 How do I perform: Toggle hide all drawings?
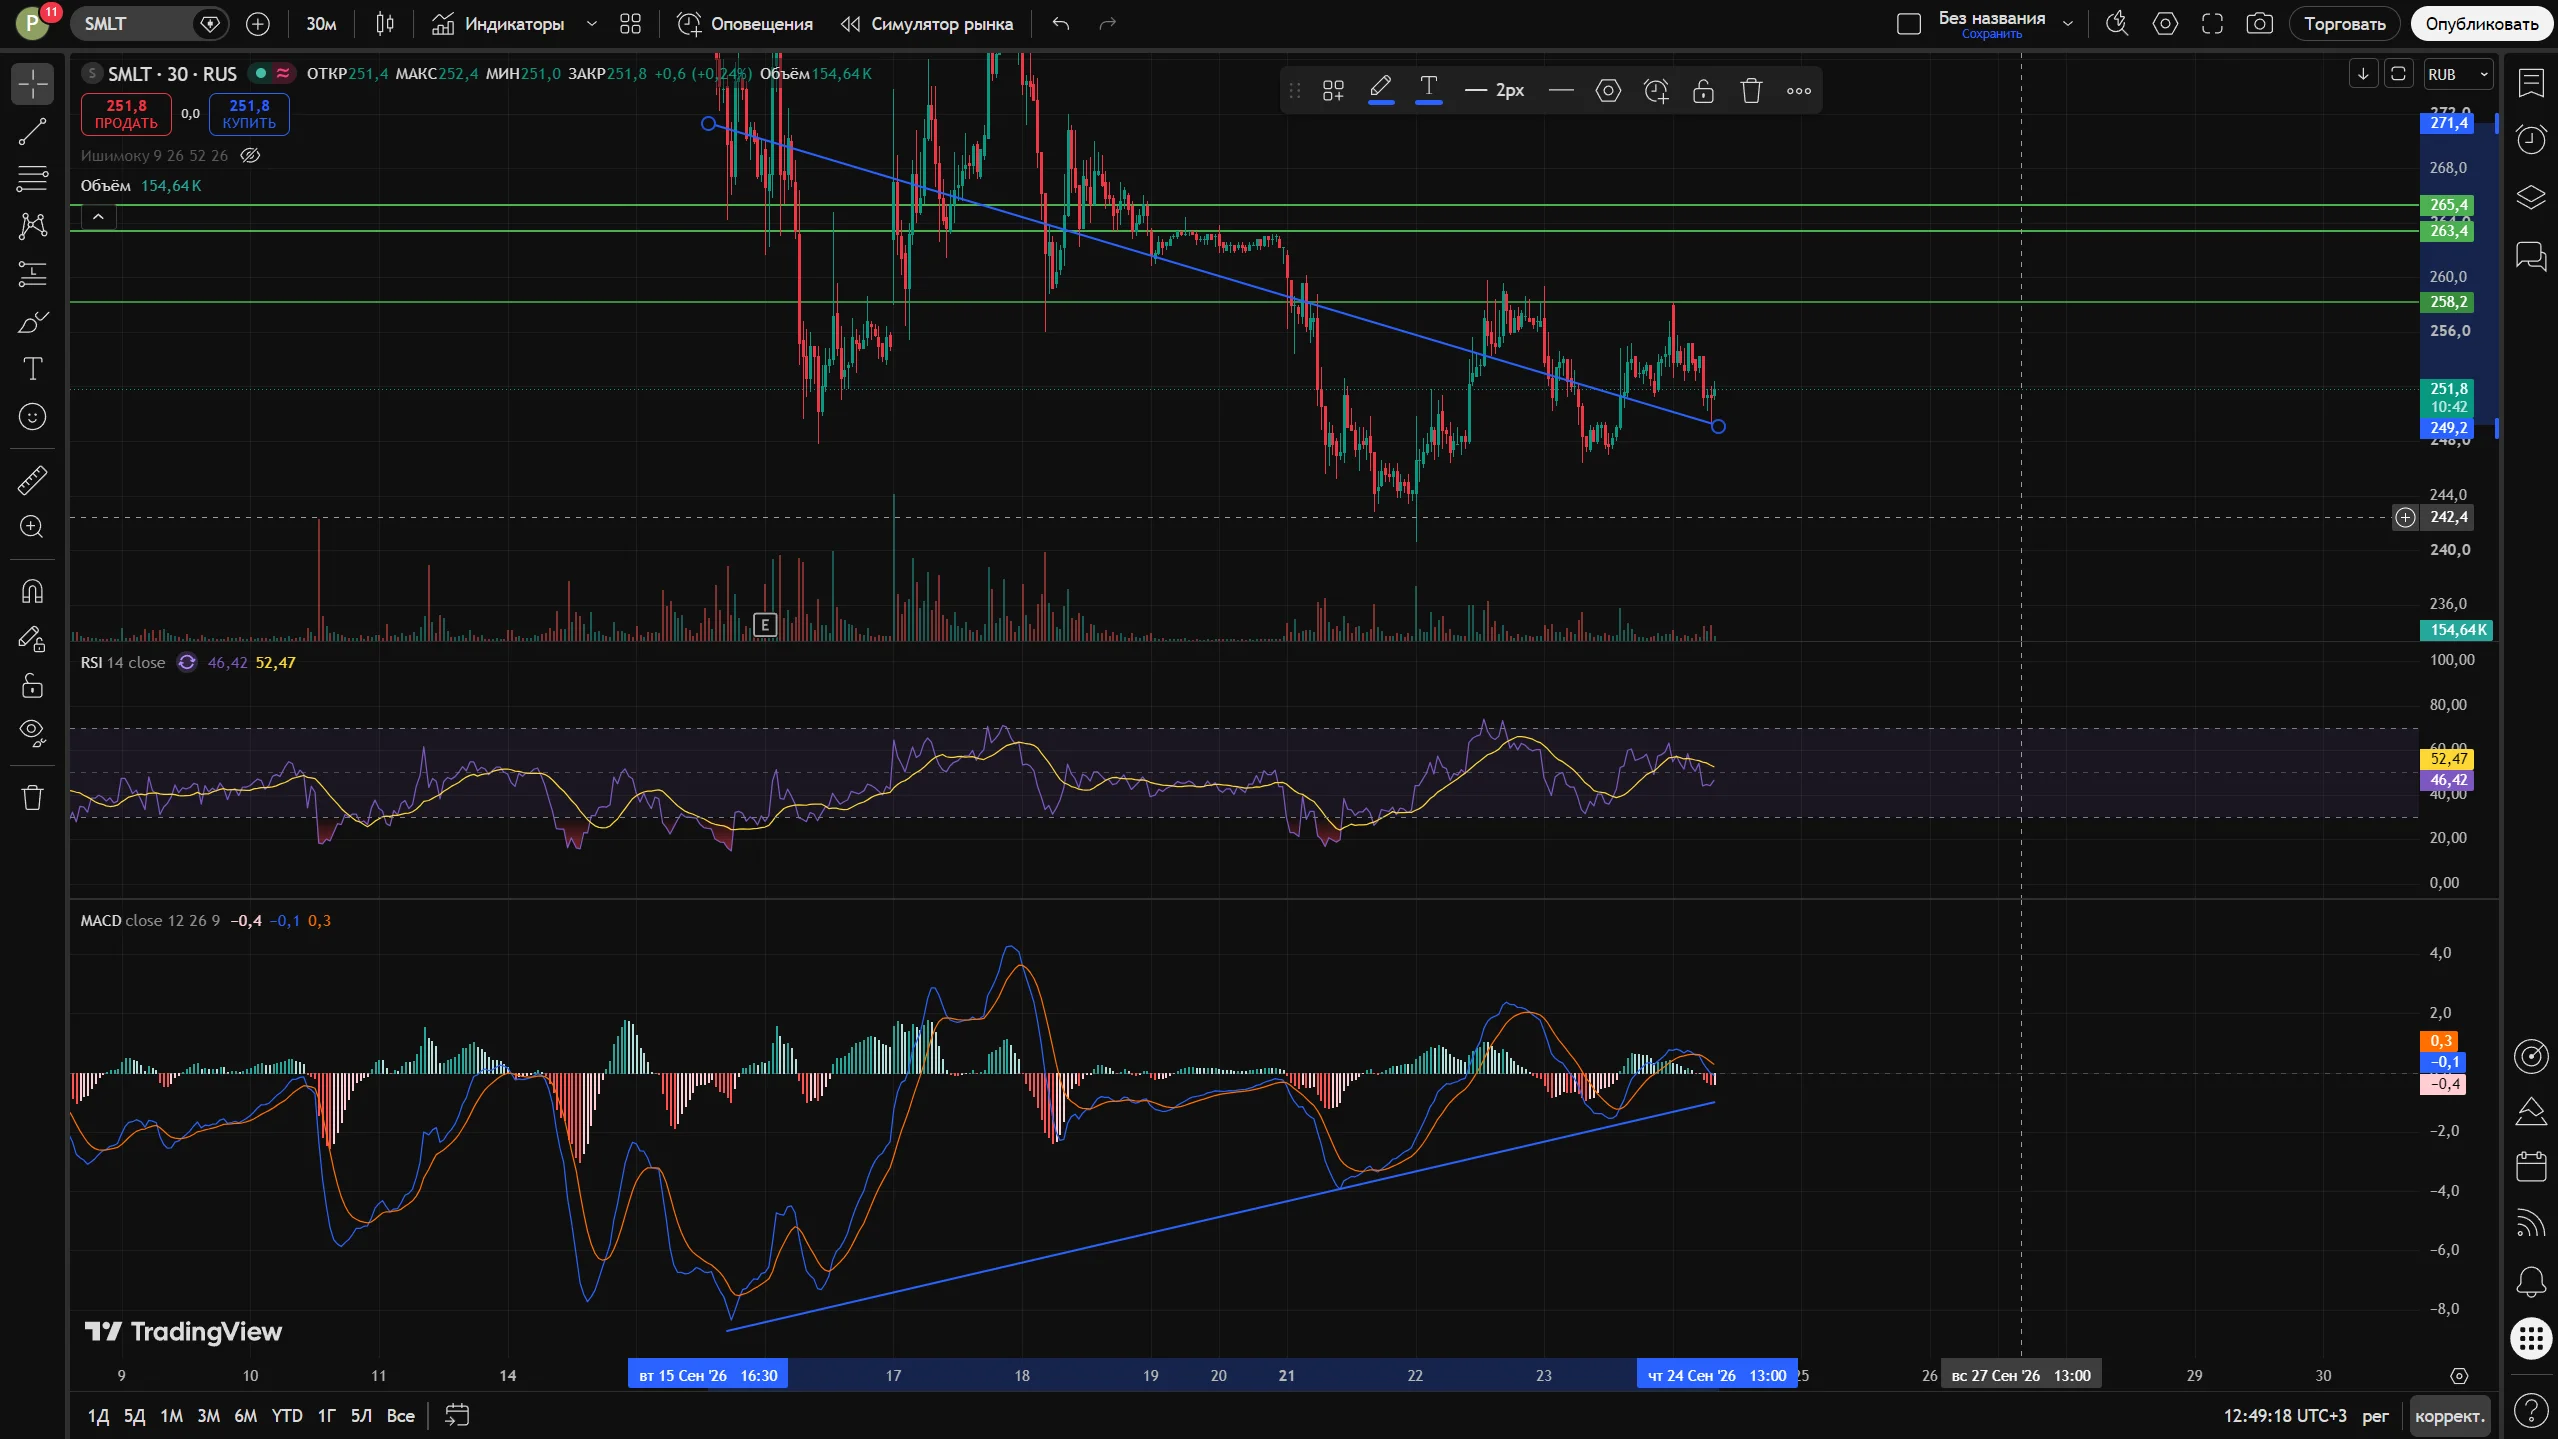tap(33, 734)
